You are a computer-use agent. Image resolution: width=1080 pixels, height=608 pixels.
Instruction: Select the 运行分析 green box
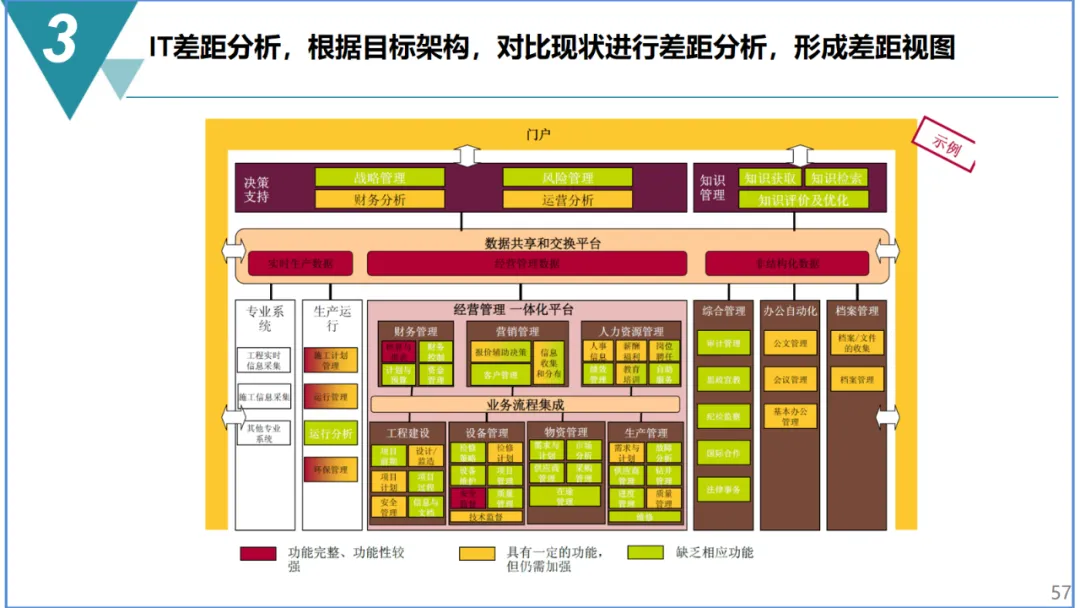(331, 434)
